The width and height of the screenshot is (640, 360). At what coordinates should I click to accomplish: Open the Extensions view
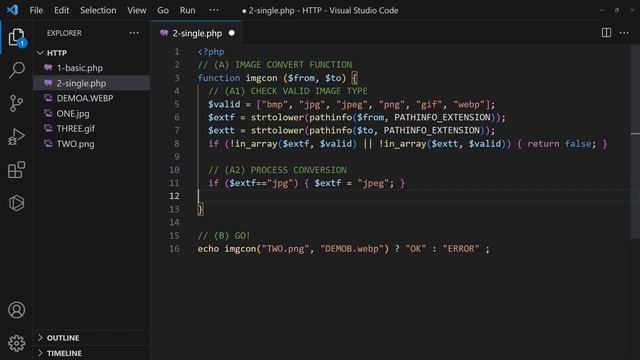(x=16, y=170)
